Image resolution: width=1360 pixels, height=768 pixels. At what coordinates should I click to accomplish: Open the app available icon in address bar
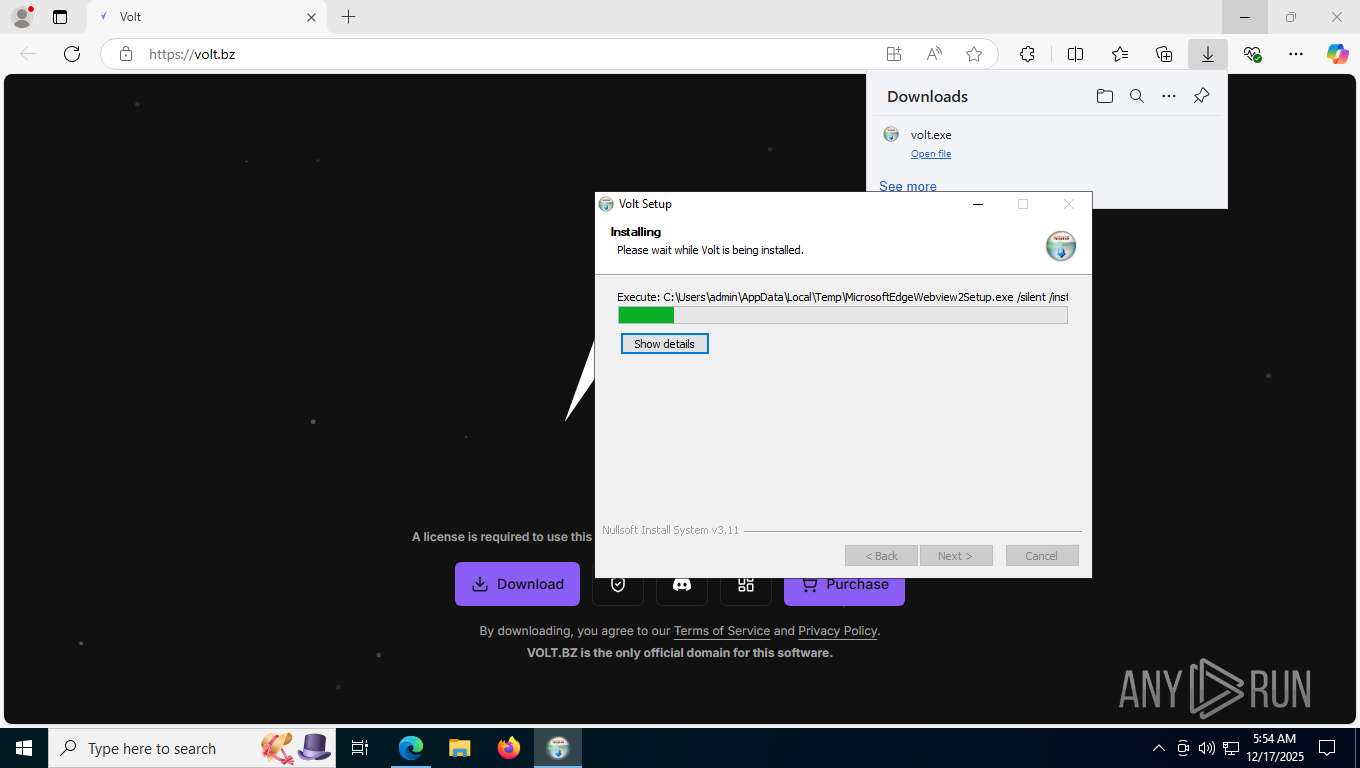click(x=893, y=54)
